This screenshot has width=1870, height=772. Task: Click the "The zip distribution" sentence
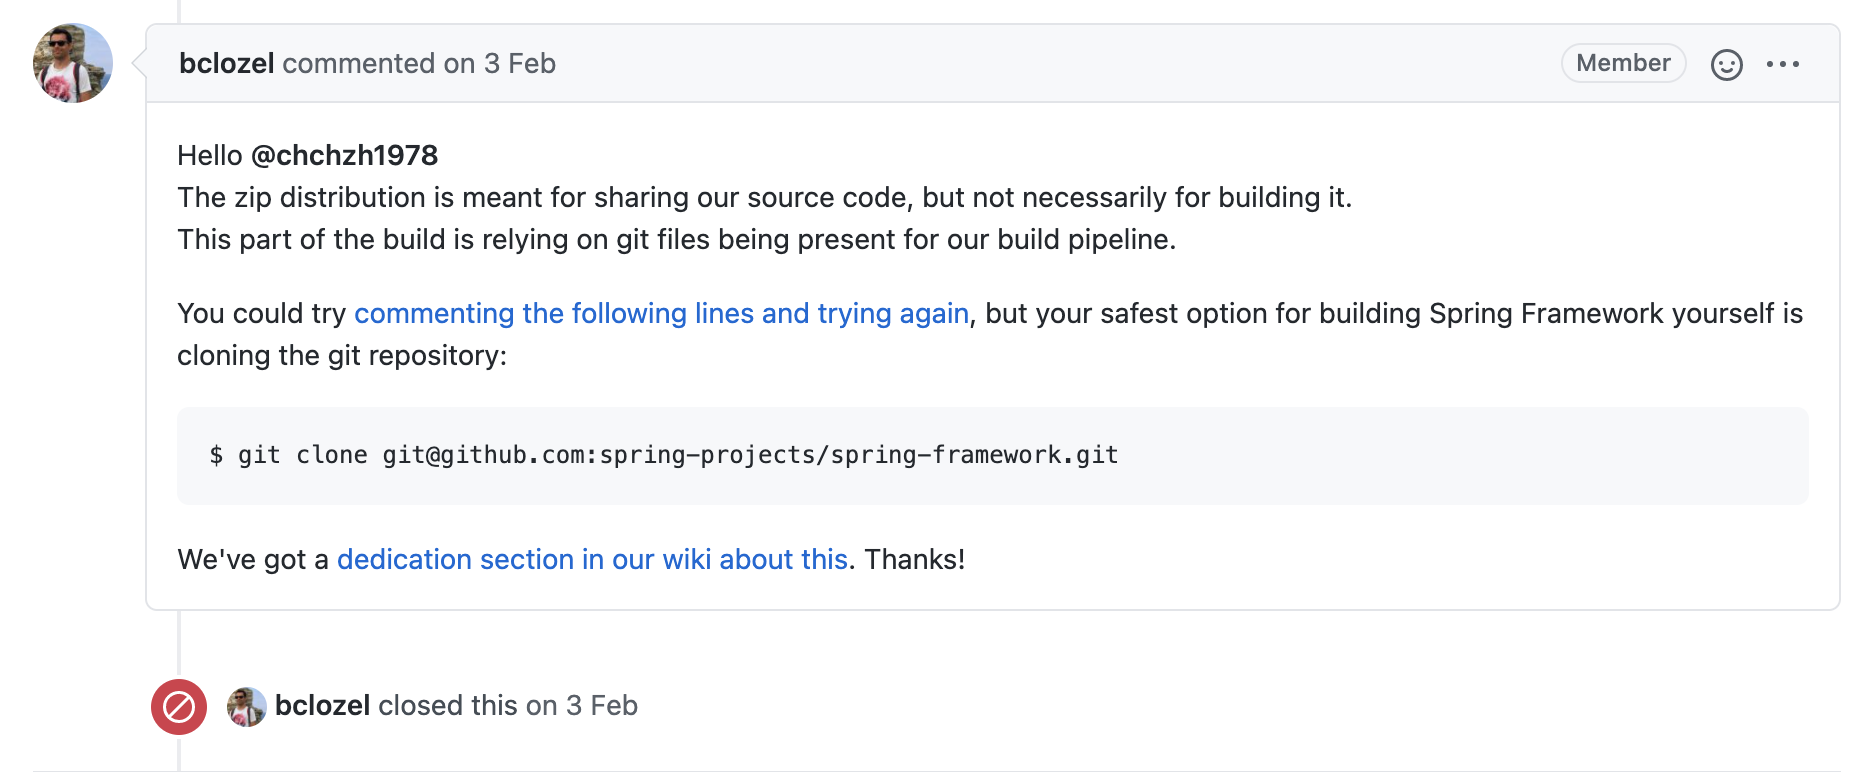pos(764,197)
